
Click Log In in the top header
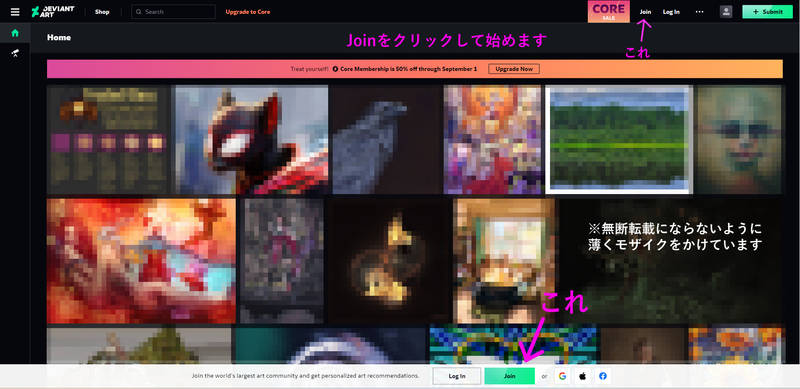coord(671,12)
